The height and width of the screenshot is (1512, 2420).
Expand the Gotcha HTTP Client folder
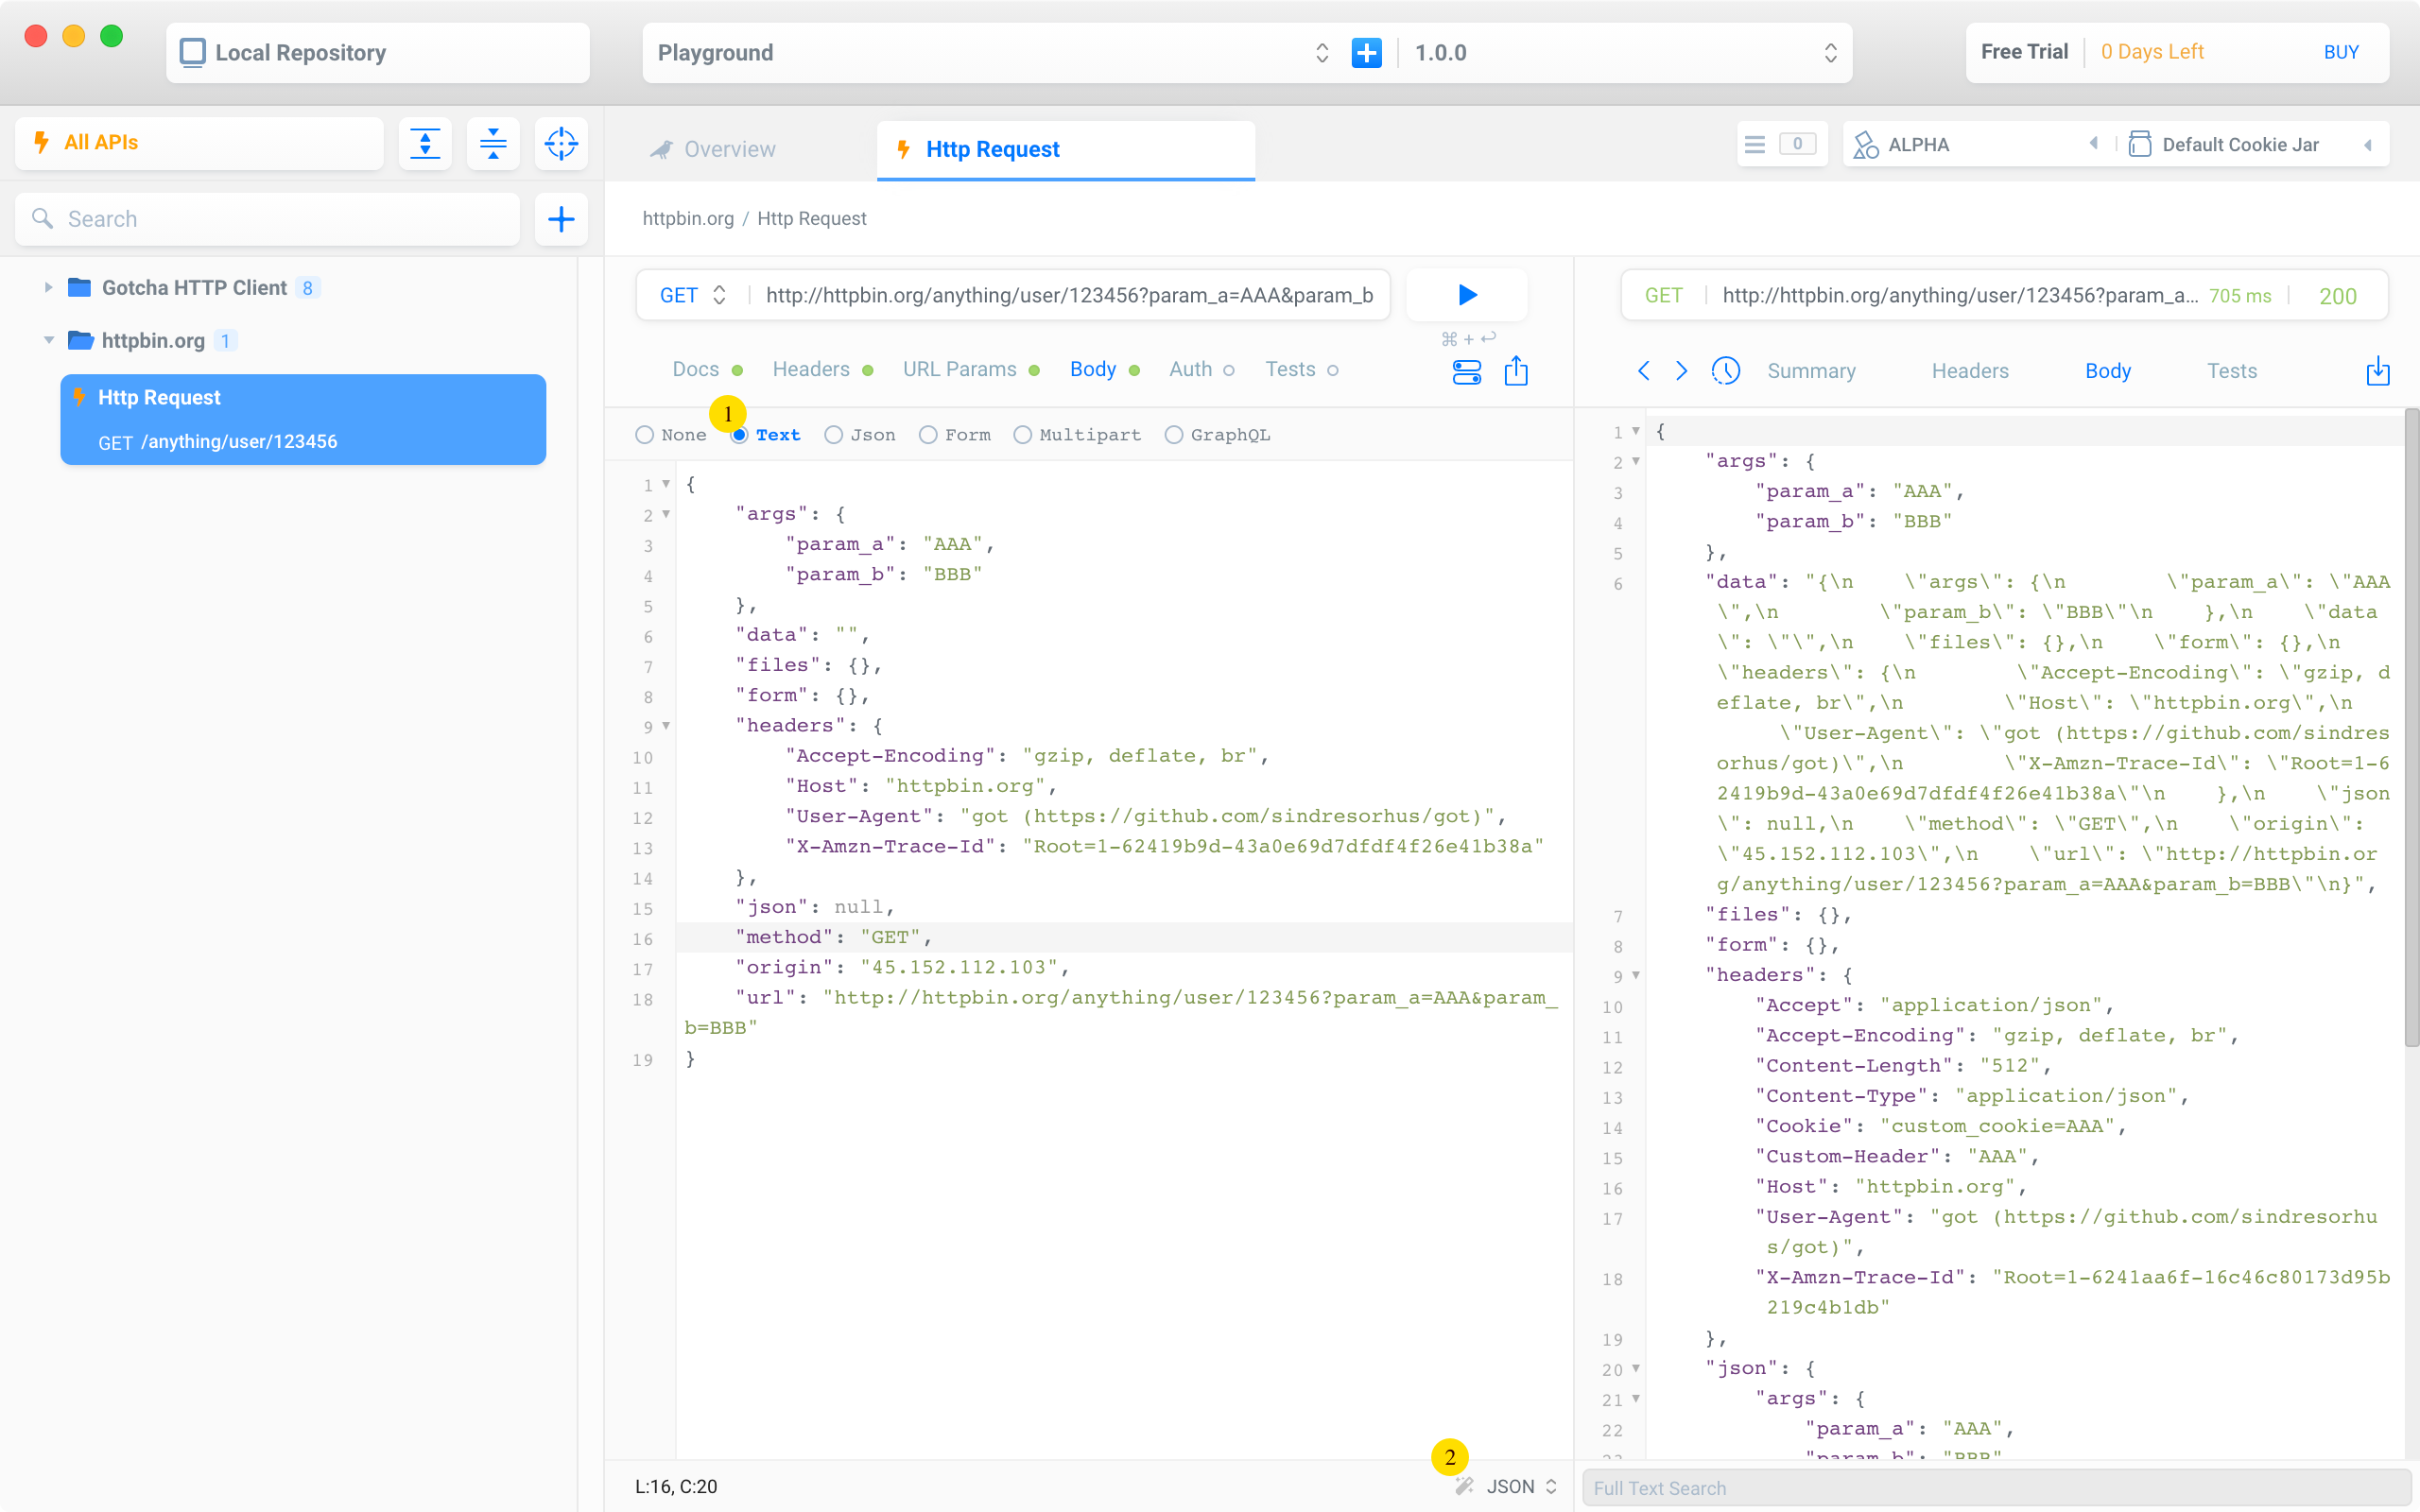pos(48,288)
